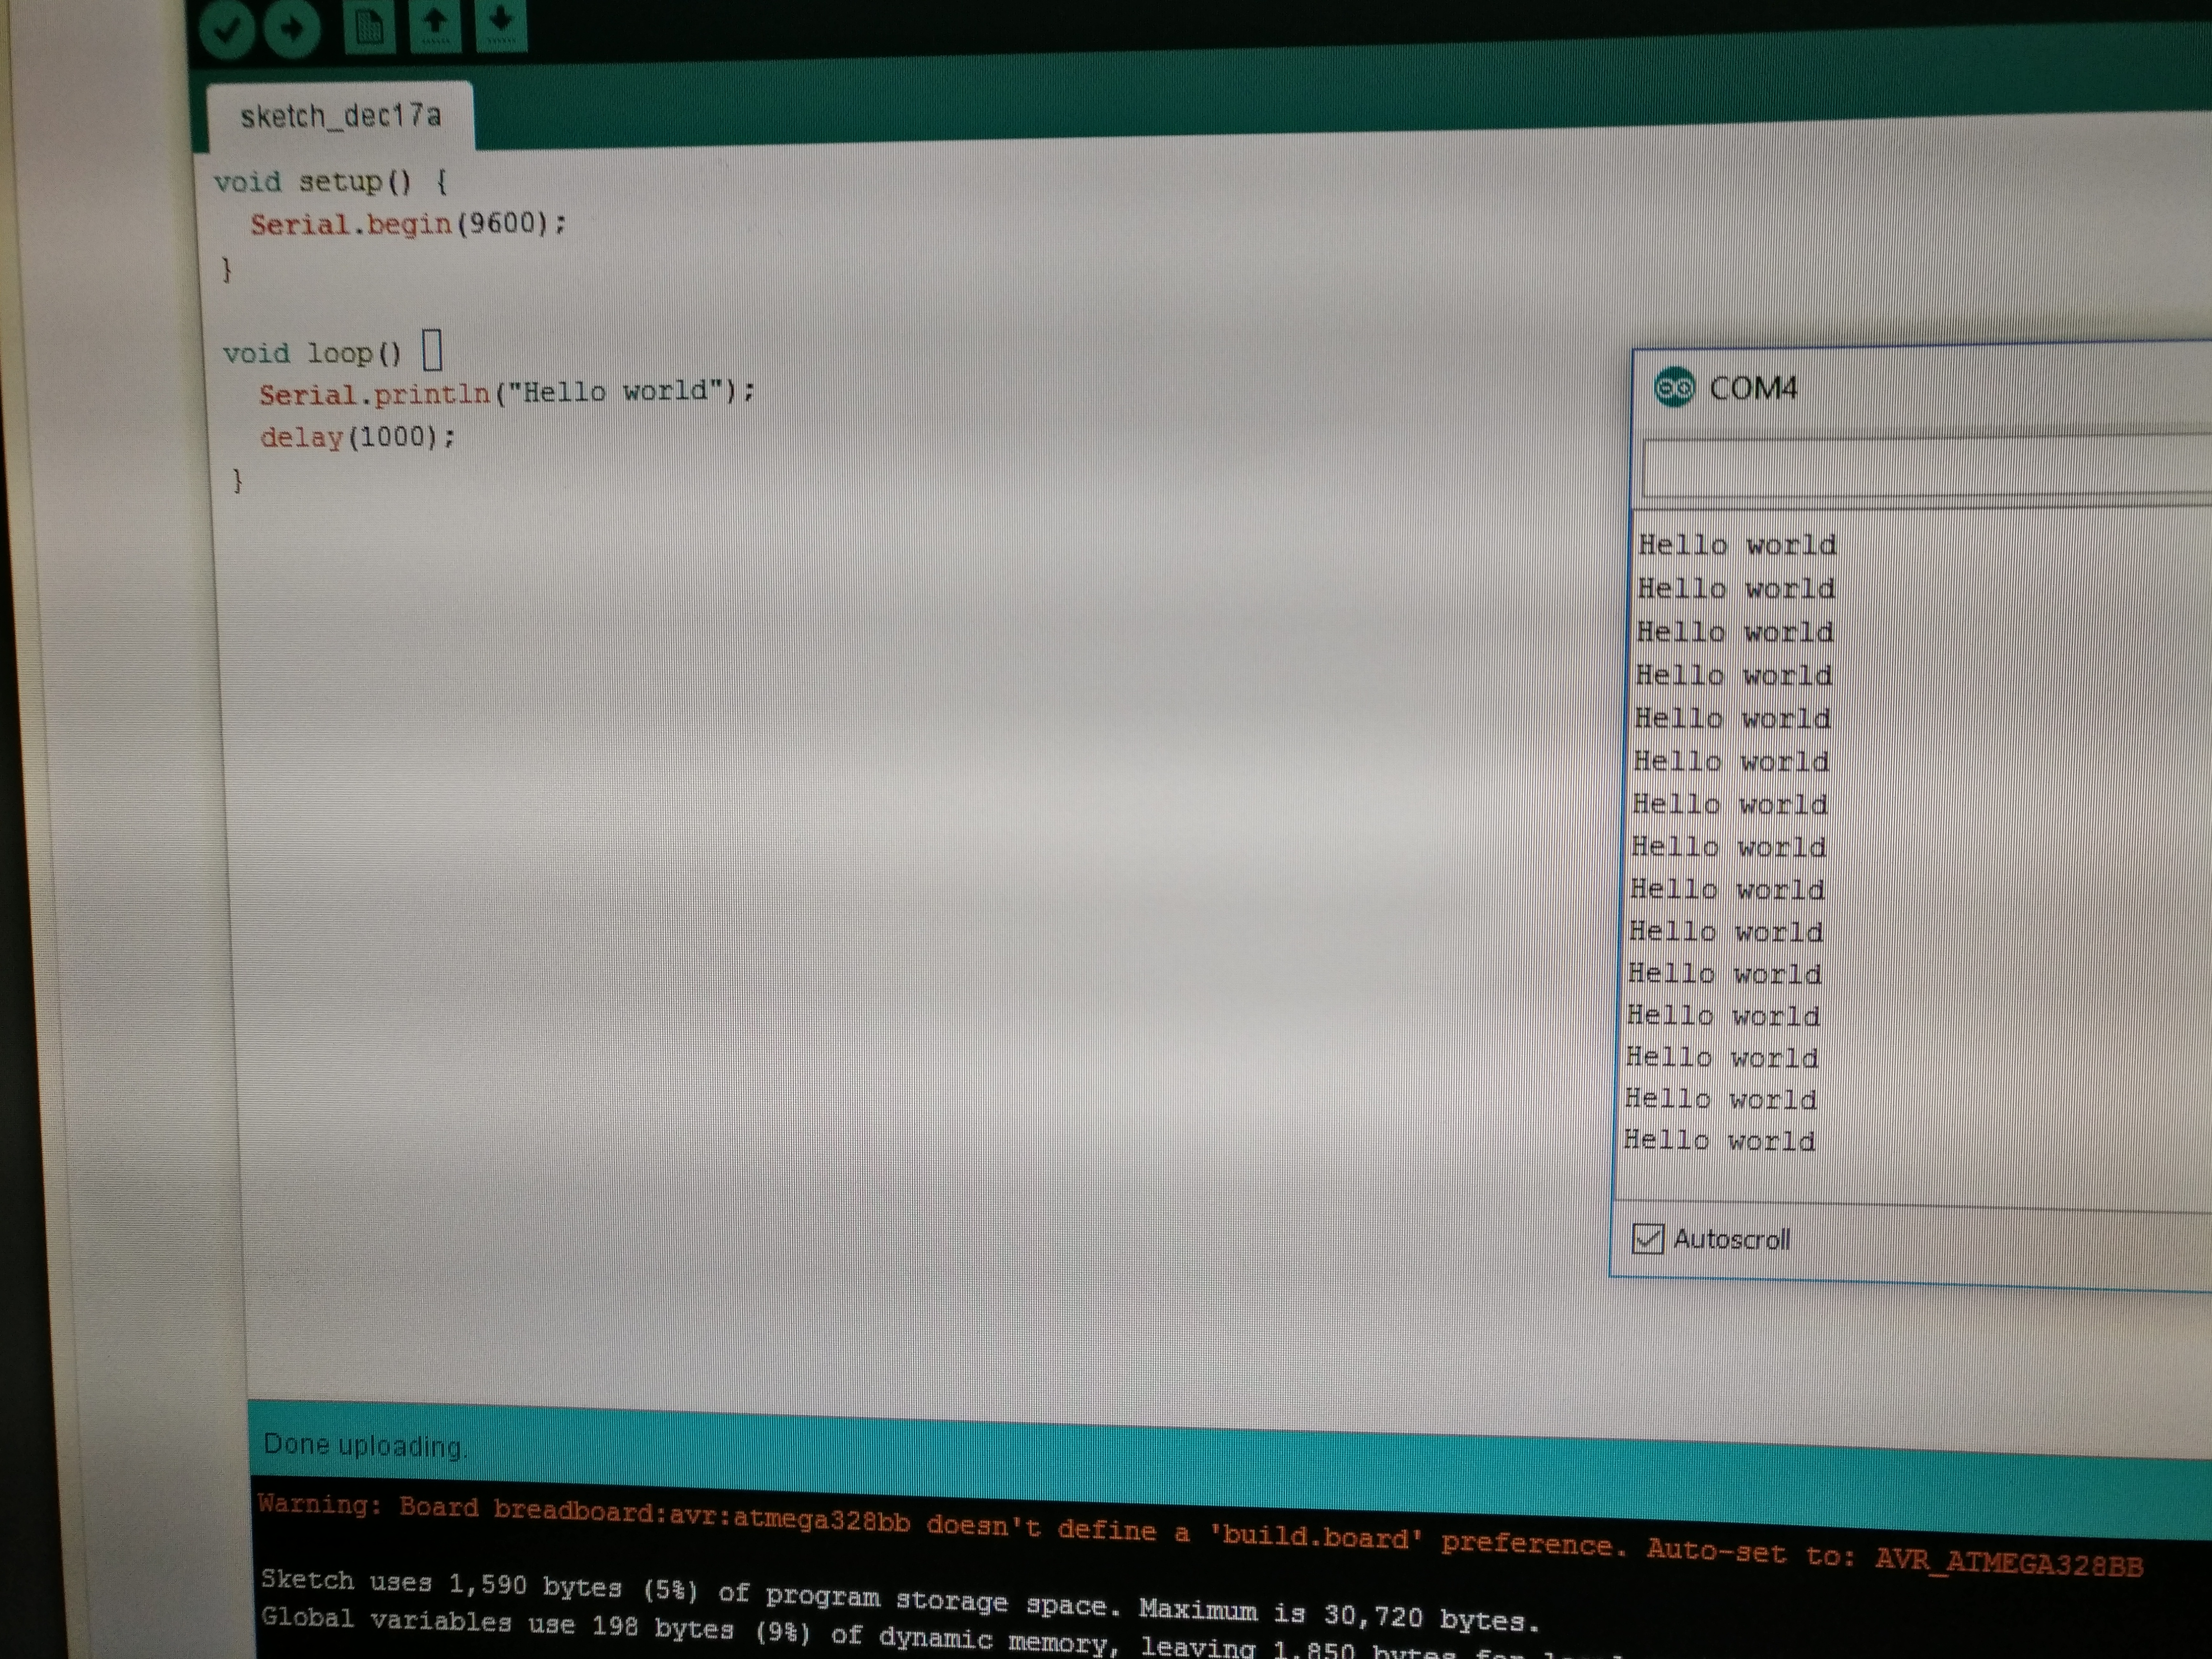Toggle the Autoscroll checkbox
The image size is (2212, 1659).
click(1647, 1238)
